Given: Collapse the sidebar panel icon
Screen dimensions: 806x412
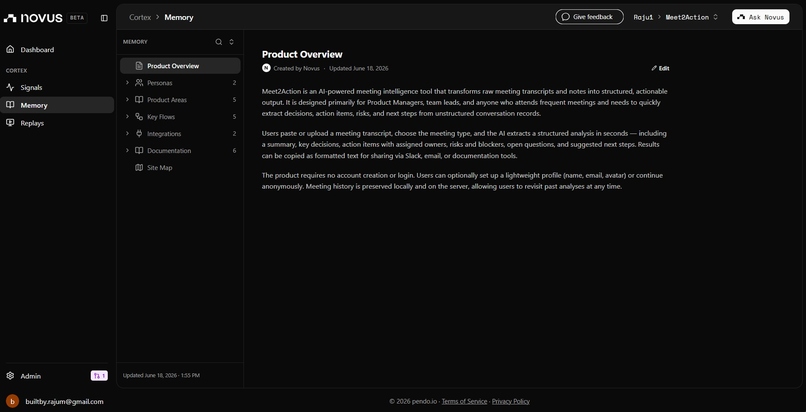Looking at the screenshot, I should (104, 18).
